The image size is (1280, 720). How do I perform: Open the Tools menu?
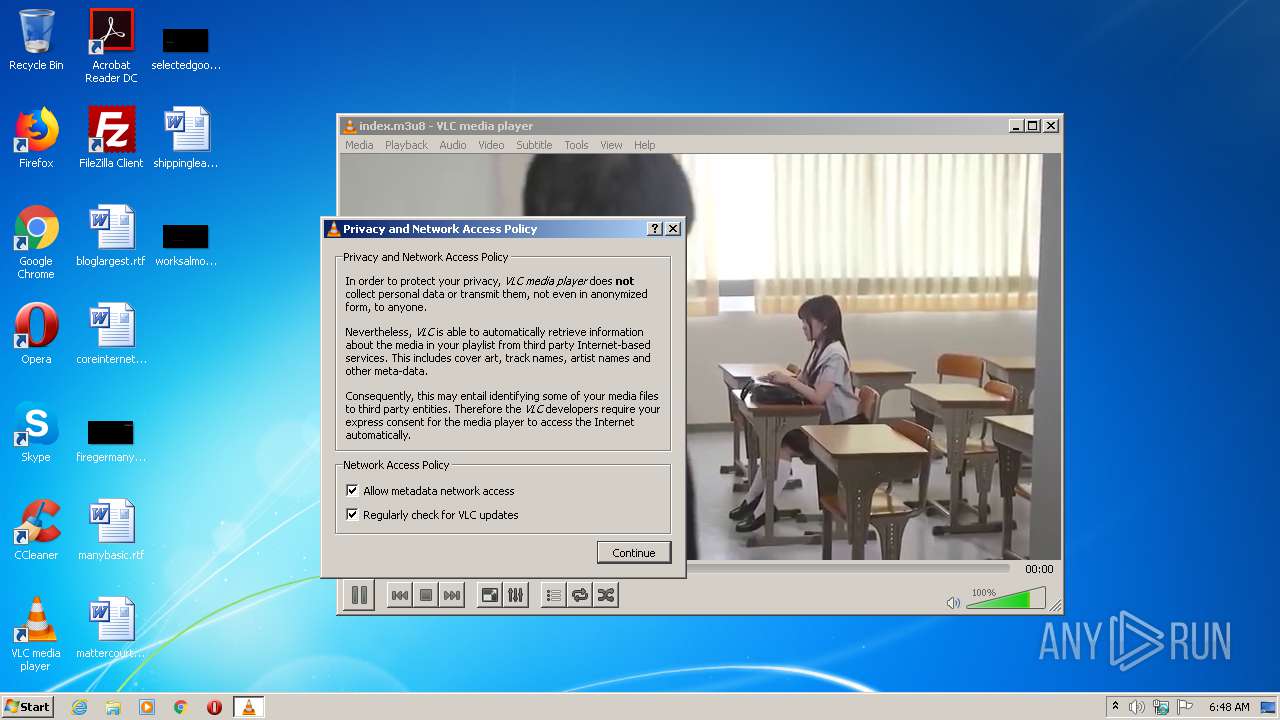coord(576,145)
